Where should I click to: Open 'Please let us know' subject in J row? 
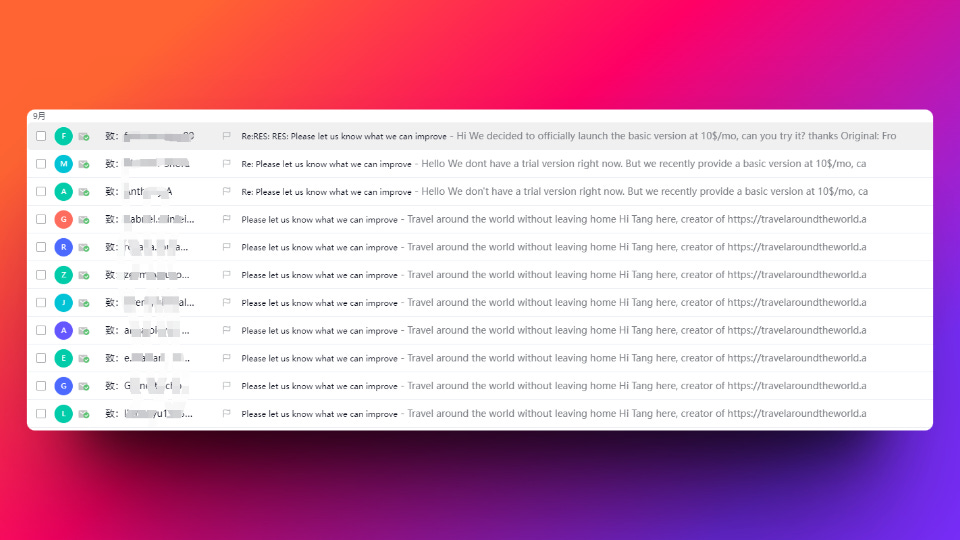pos(319,303)
